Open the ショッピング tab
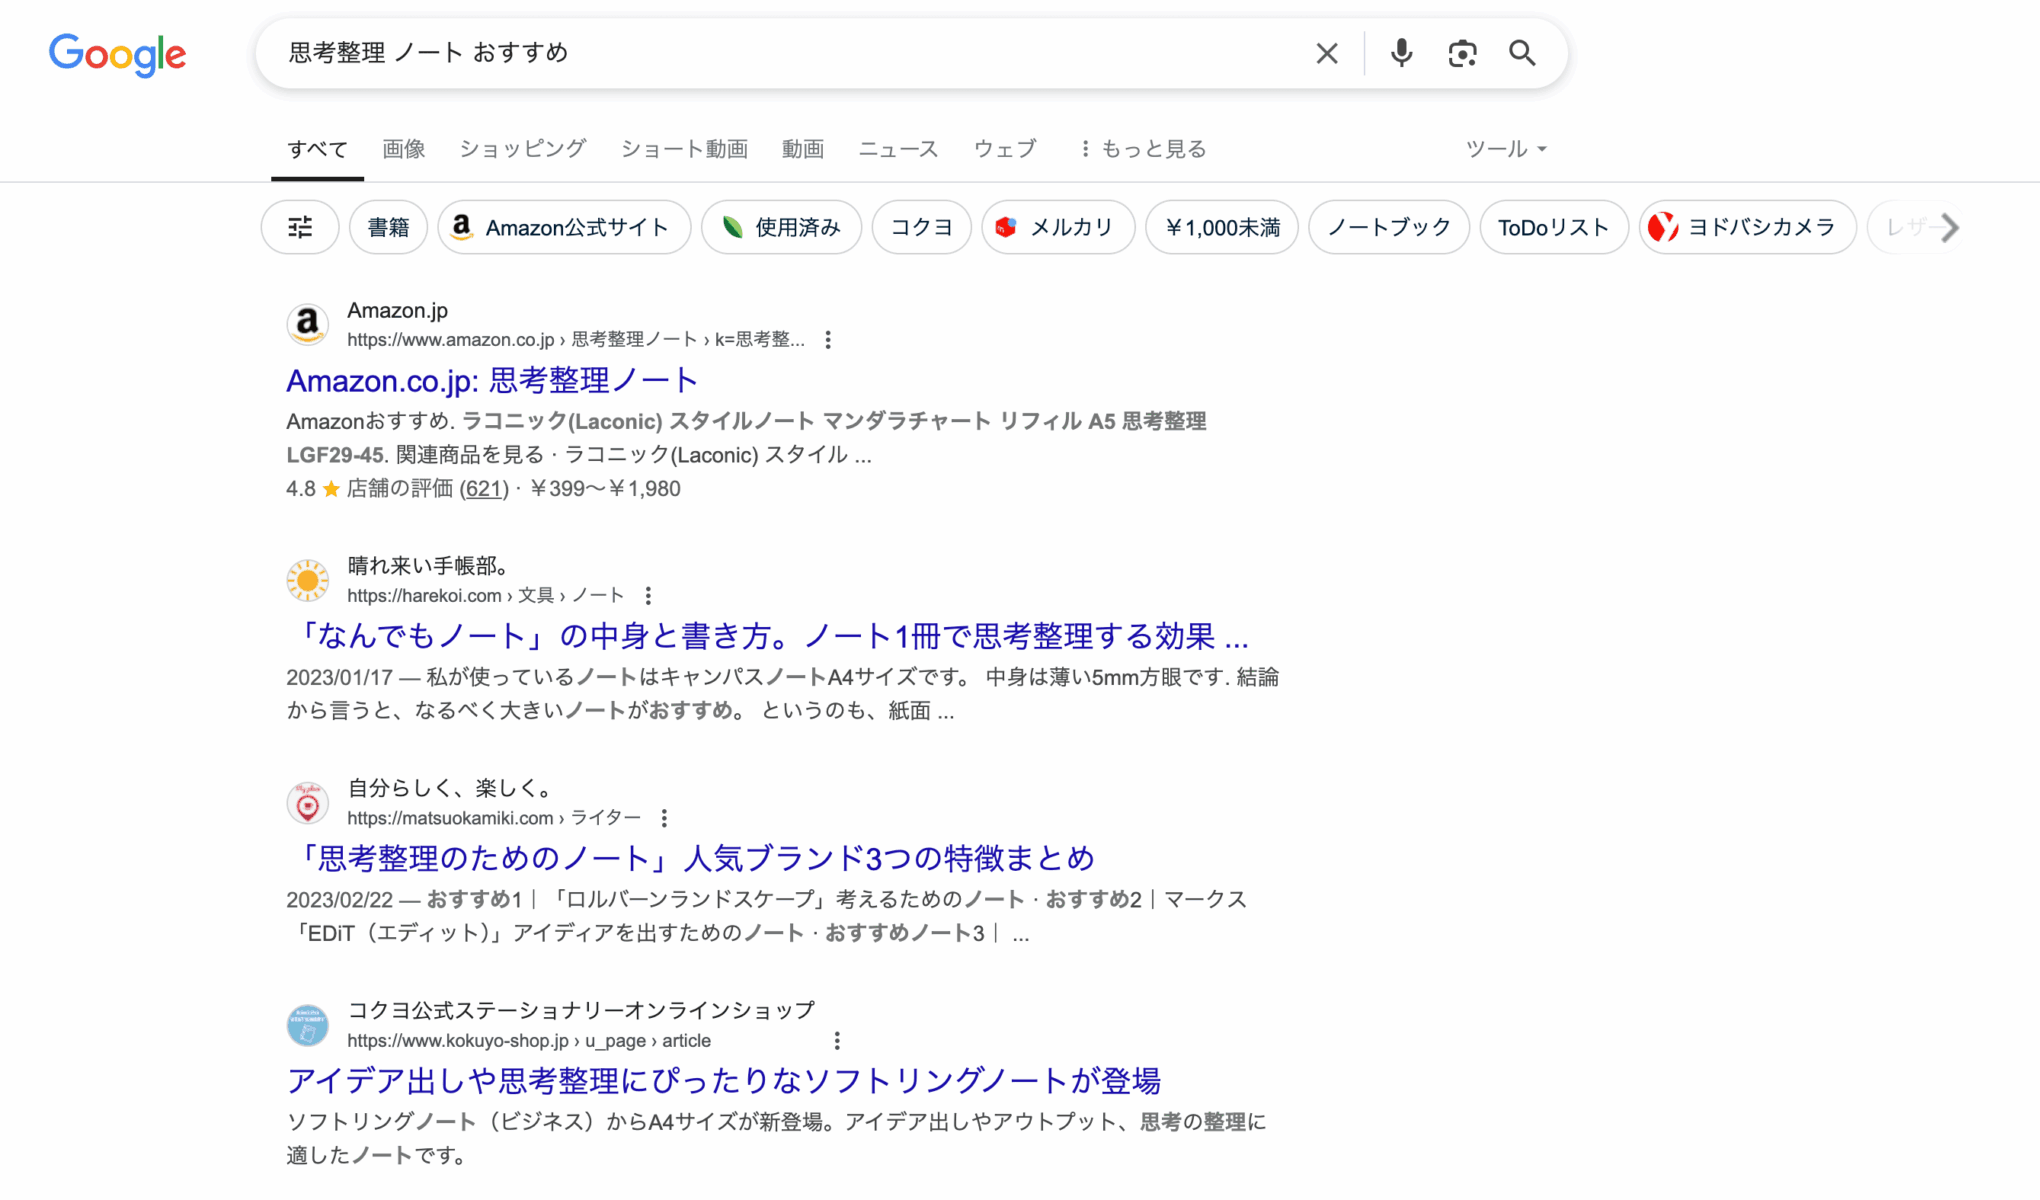Screen dimensions: 2040x1200 [x=522, y=149]
